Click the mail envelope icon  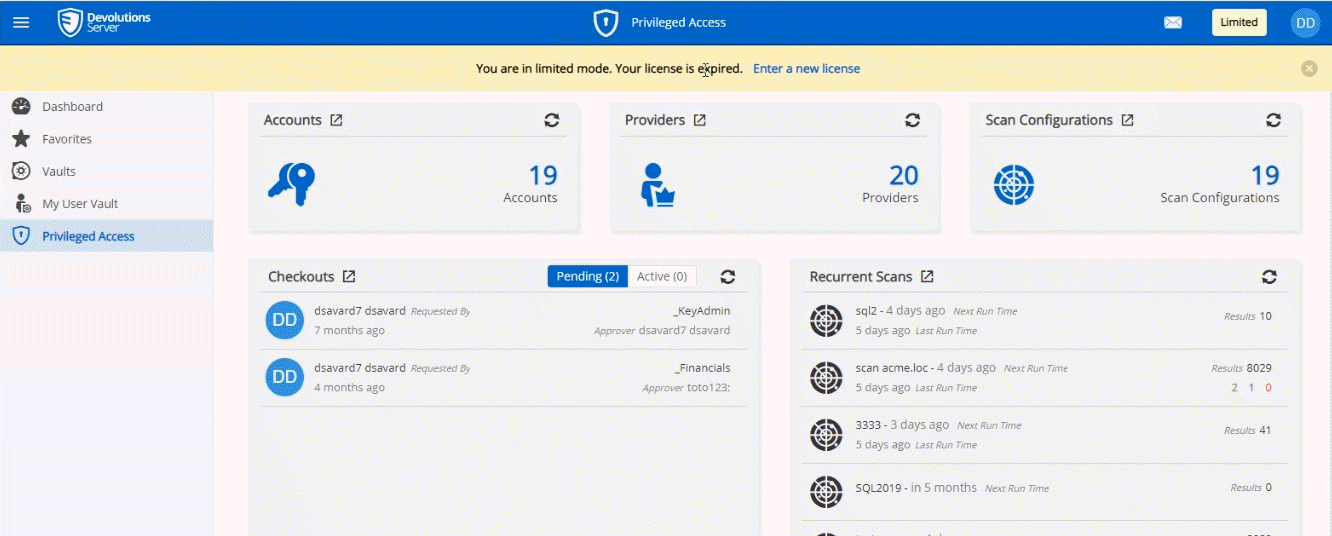coord(1173,22)
